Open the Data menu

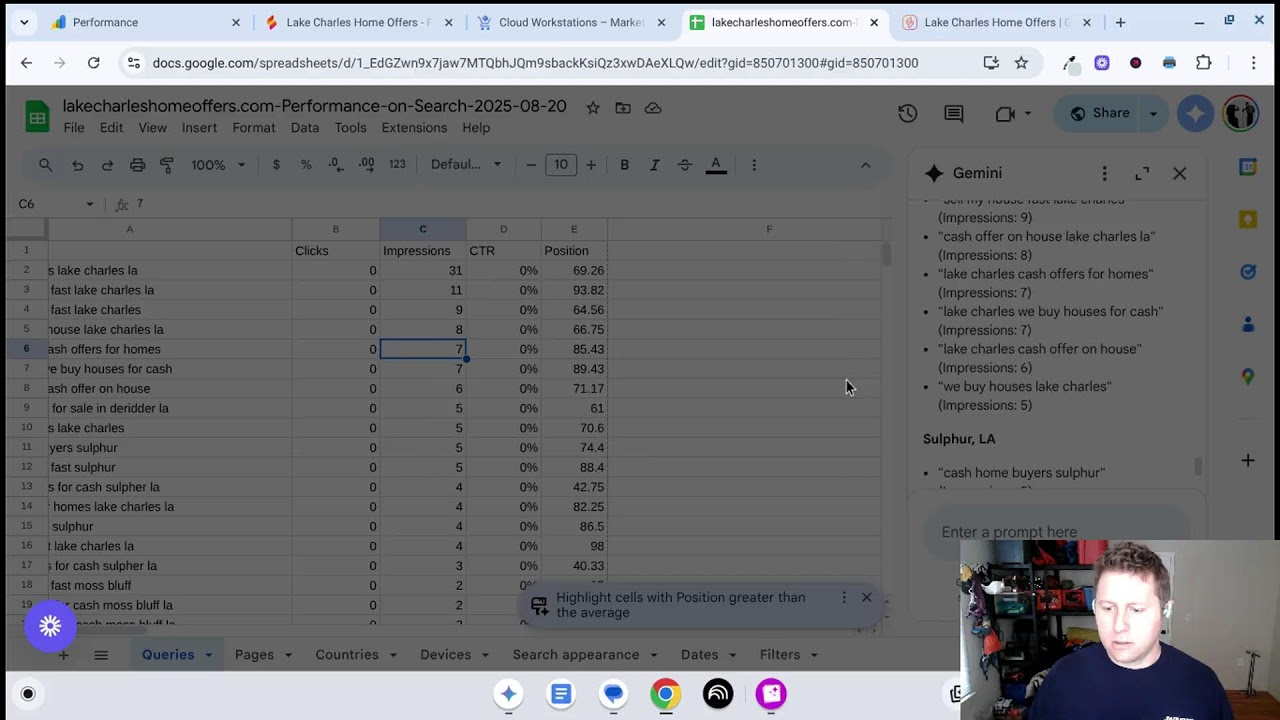click(305, 128)
